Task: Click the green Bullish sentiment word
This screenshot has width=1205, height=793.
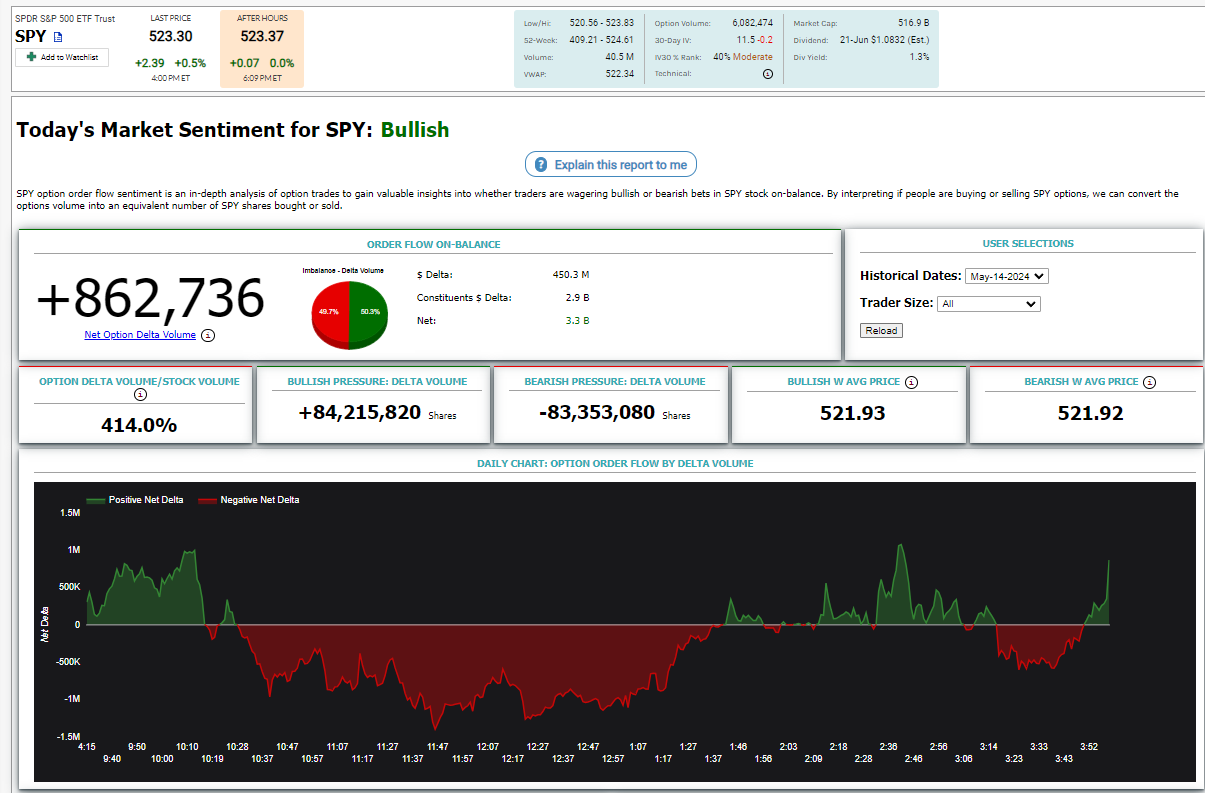Action: 415,130
